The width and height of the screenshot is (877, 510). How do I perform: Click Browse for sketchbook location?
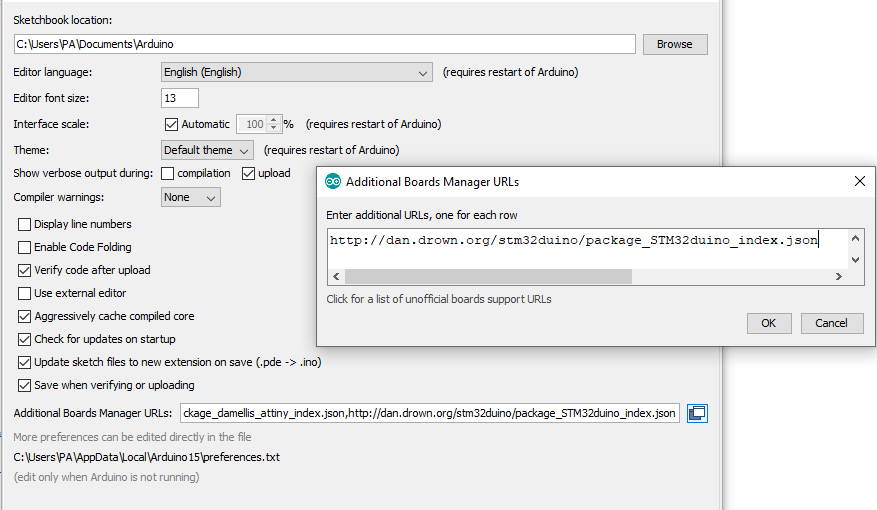pyautogui.click(x=675, y=44)
